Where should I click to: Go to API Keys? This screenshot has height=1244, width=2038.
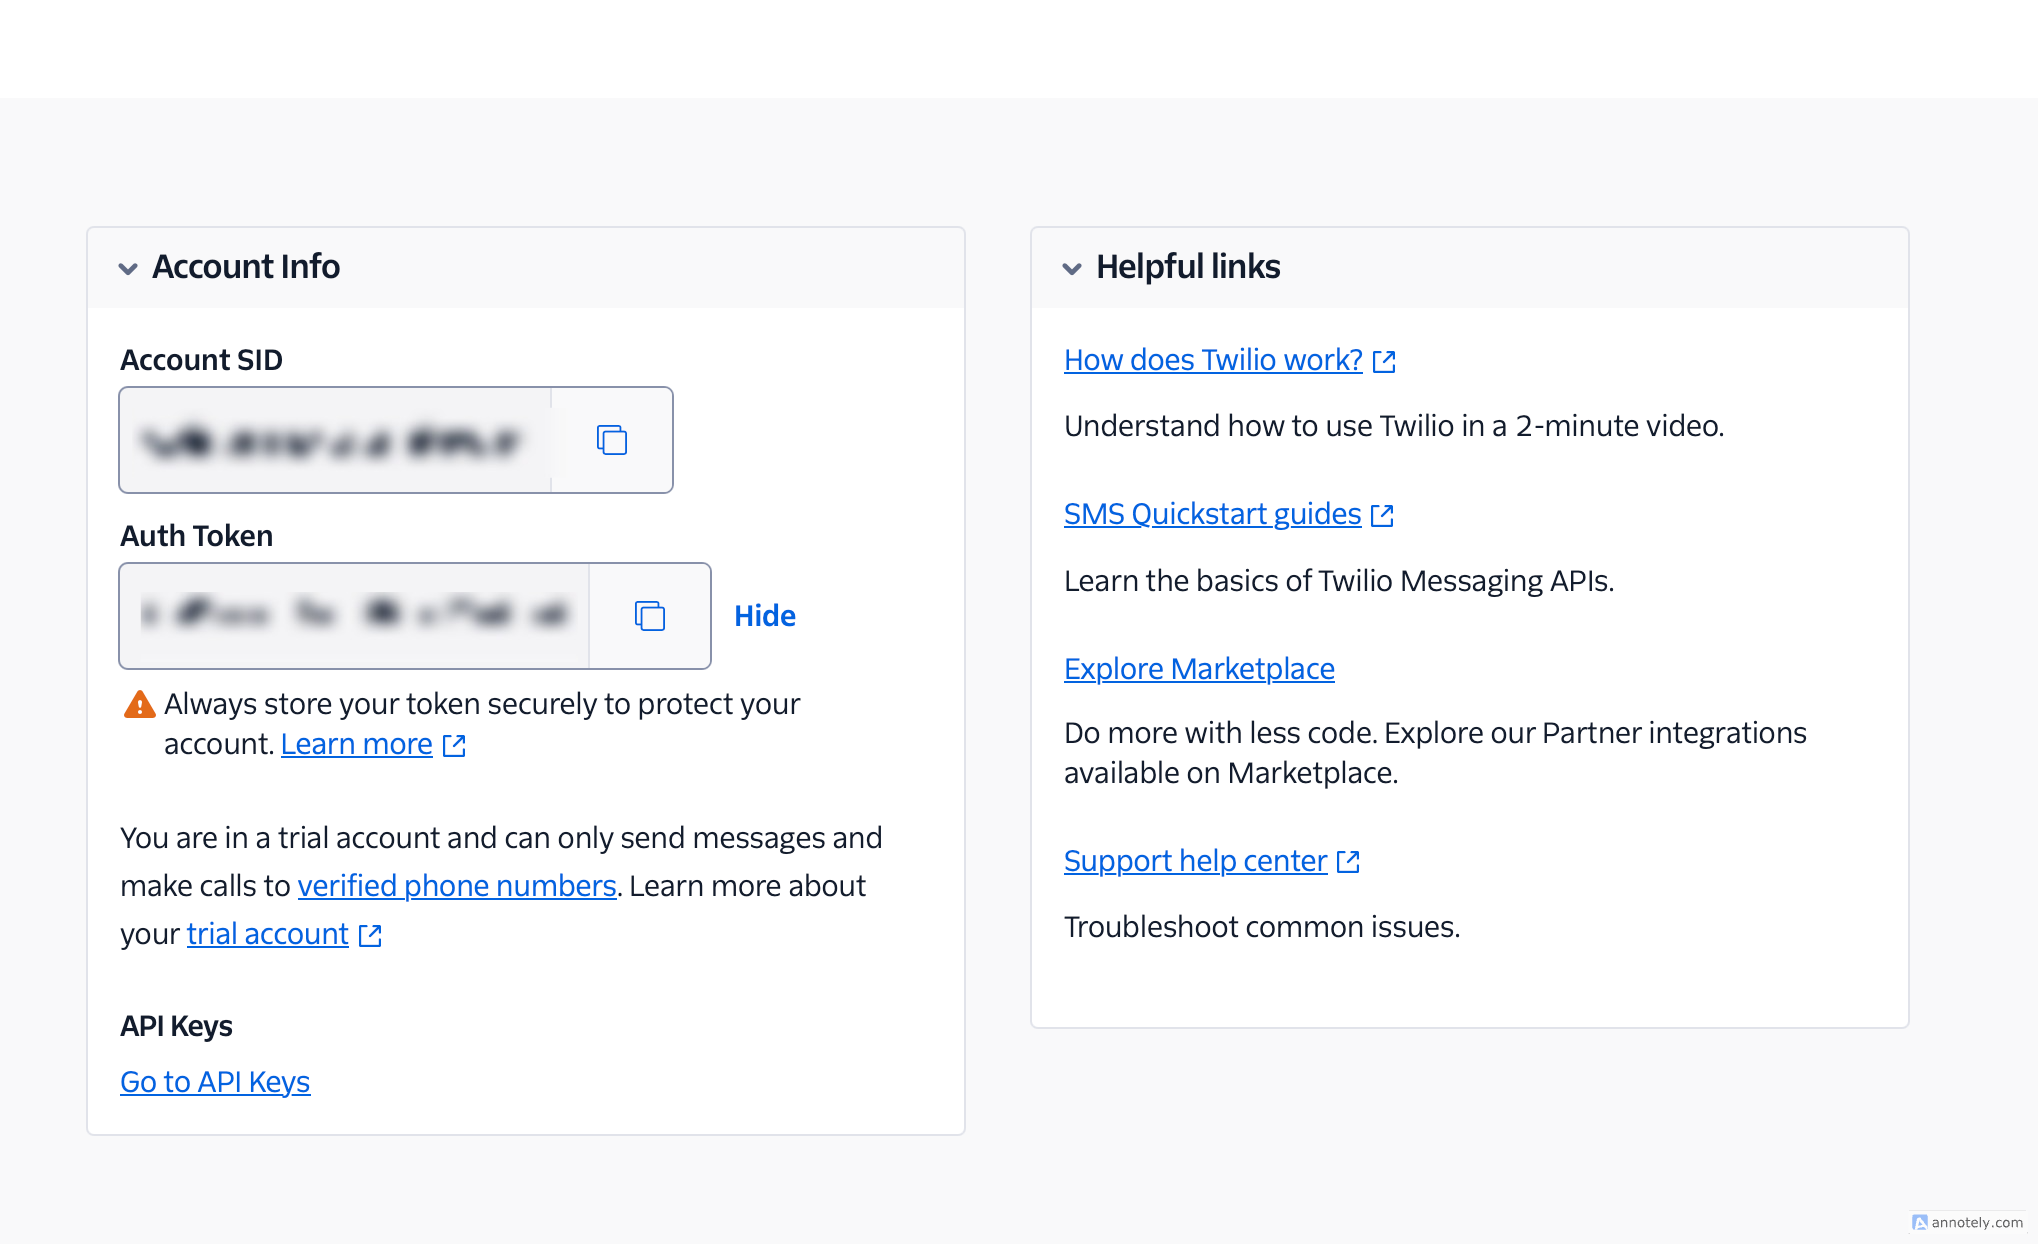coord(215,1082)
